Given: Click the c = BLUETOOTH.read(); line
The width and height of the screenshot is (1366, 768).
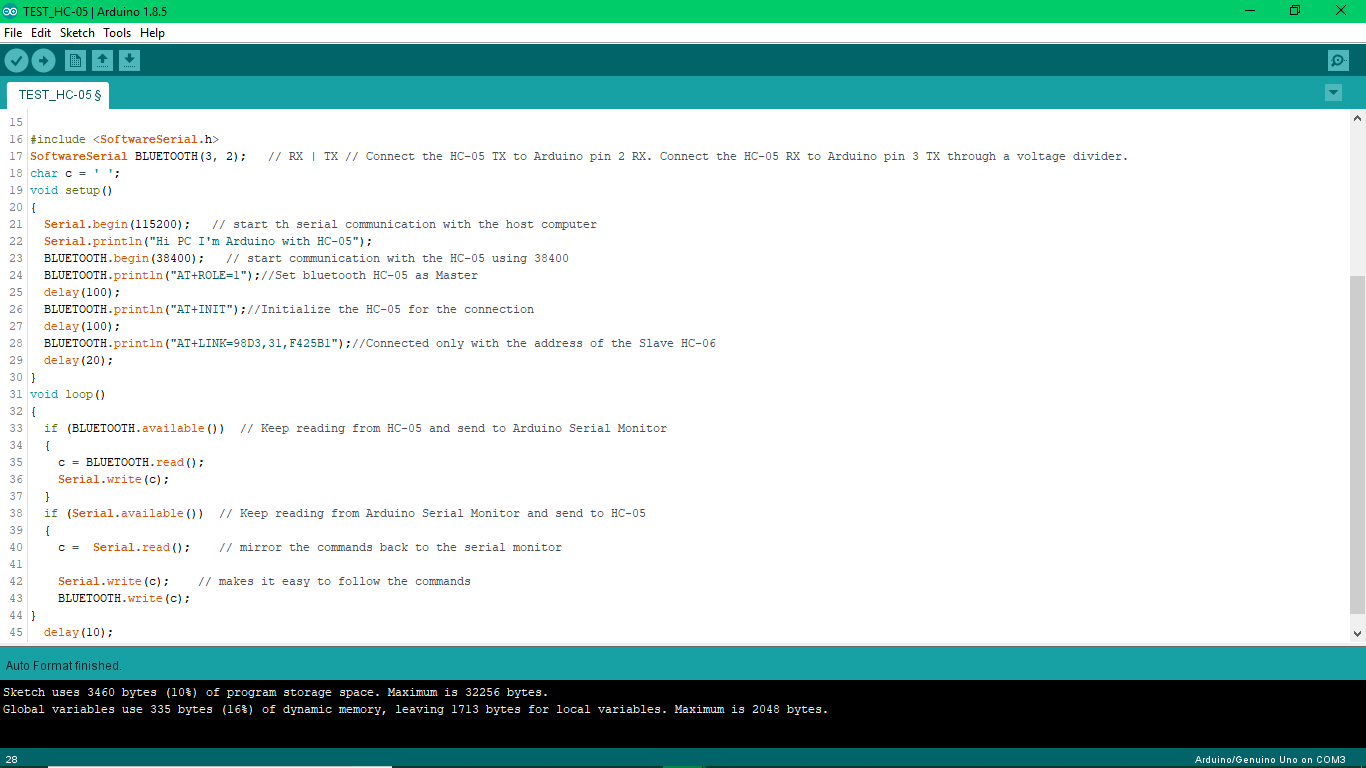Looking at the screenshot, I should (x=131, y=463).
